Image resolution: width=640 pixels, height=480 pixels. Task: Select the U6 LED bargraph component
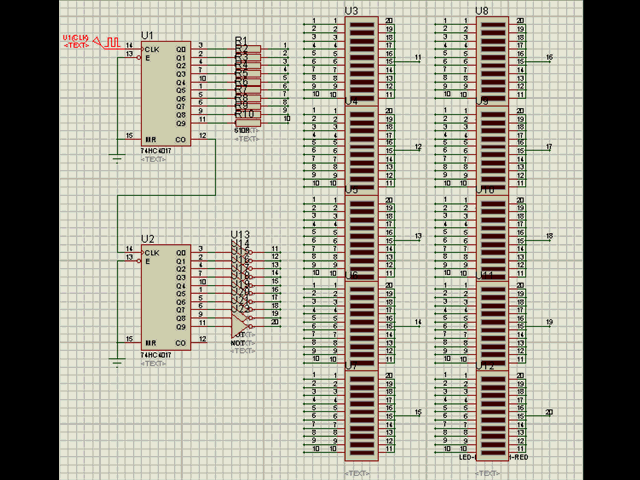tap(362, 324)
